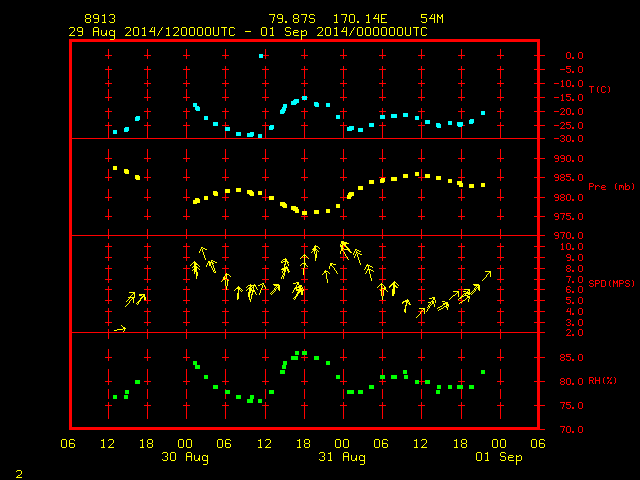Select the 31 Aug date label
The image size is (640, 480).
[x=342, y=457]
